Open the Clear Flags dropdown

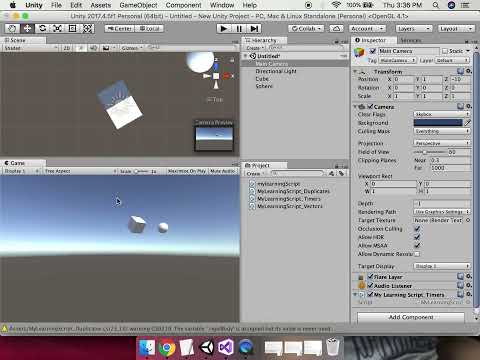click(442, 114)
